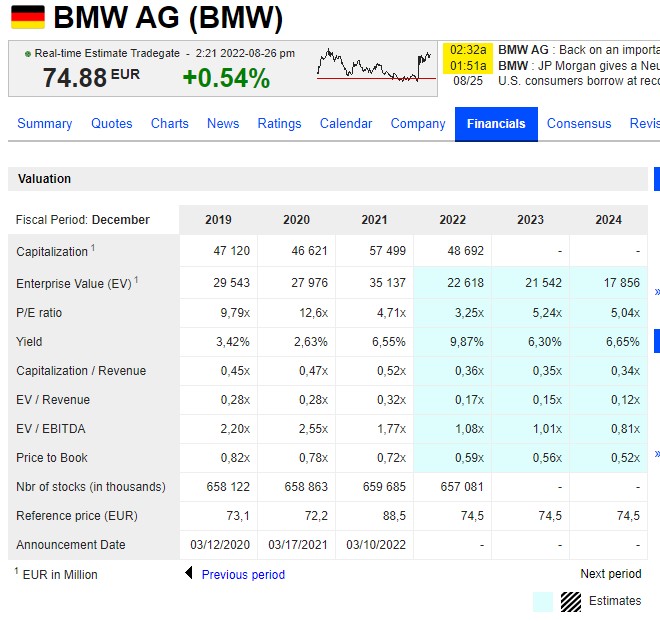Click the Previous period link
The height and width of the screenshot is (621, 660).
tap(243, 575)
